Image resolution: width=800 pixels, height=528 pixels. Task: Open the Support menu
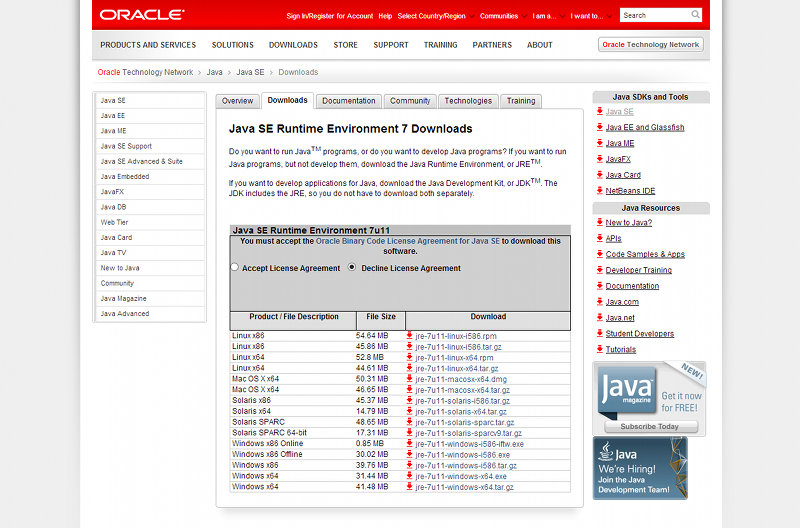pyautogui.click(x=391, y=45)
